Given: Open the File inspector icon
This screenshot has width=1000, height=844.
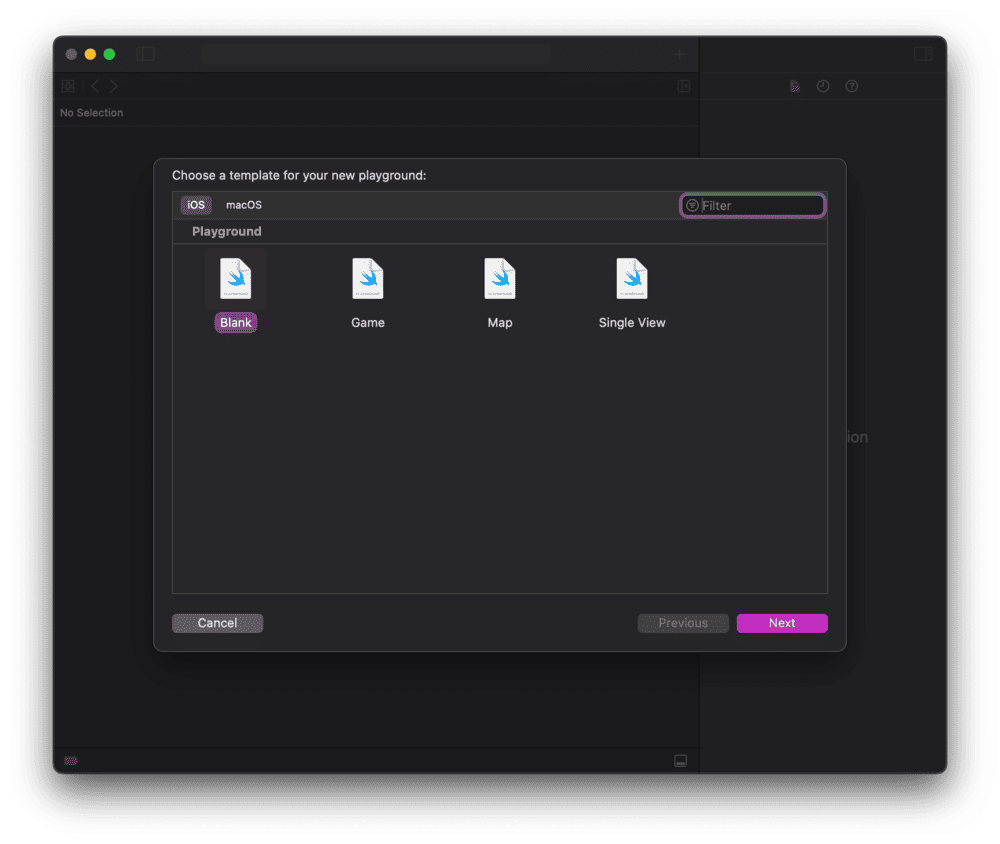Looking at the screenshot, I should [x=795, y=86].
